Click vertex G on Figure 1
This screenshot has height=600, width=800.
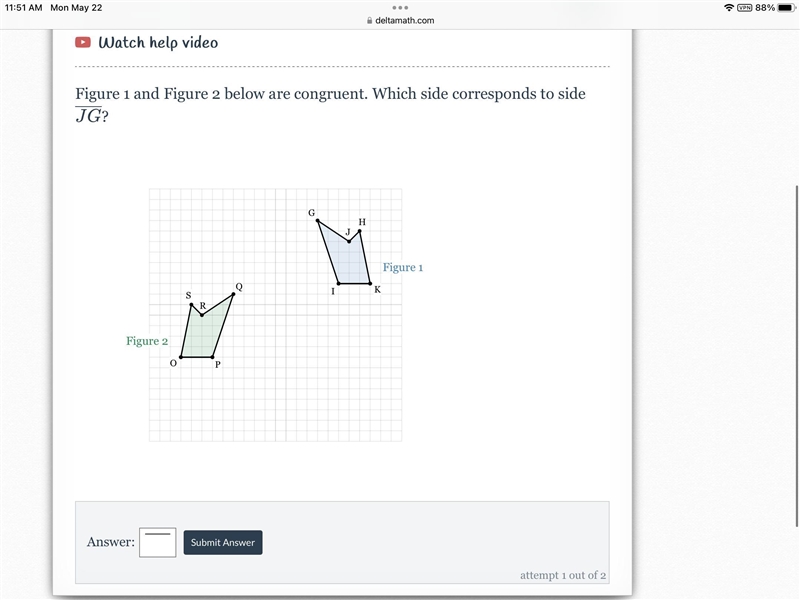317,221
